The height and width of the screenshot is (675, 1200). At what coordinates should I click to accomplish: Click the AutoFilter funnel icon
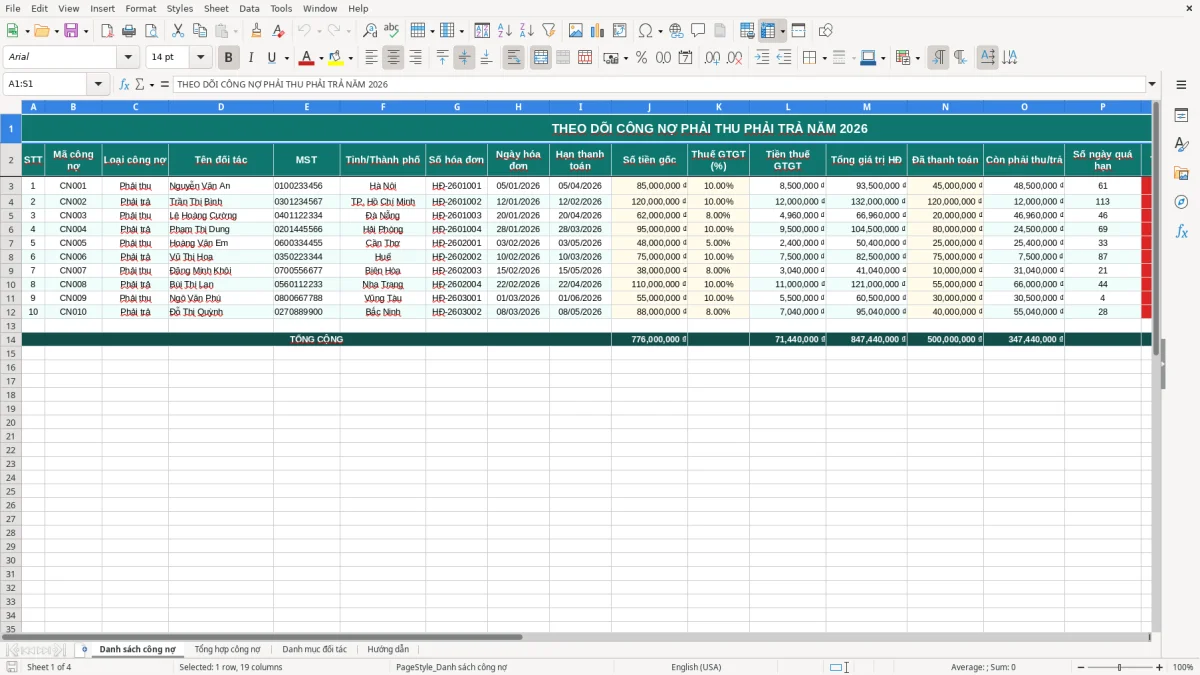549,31
